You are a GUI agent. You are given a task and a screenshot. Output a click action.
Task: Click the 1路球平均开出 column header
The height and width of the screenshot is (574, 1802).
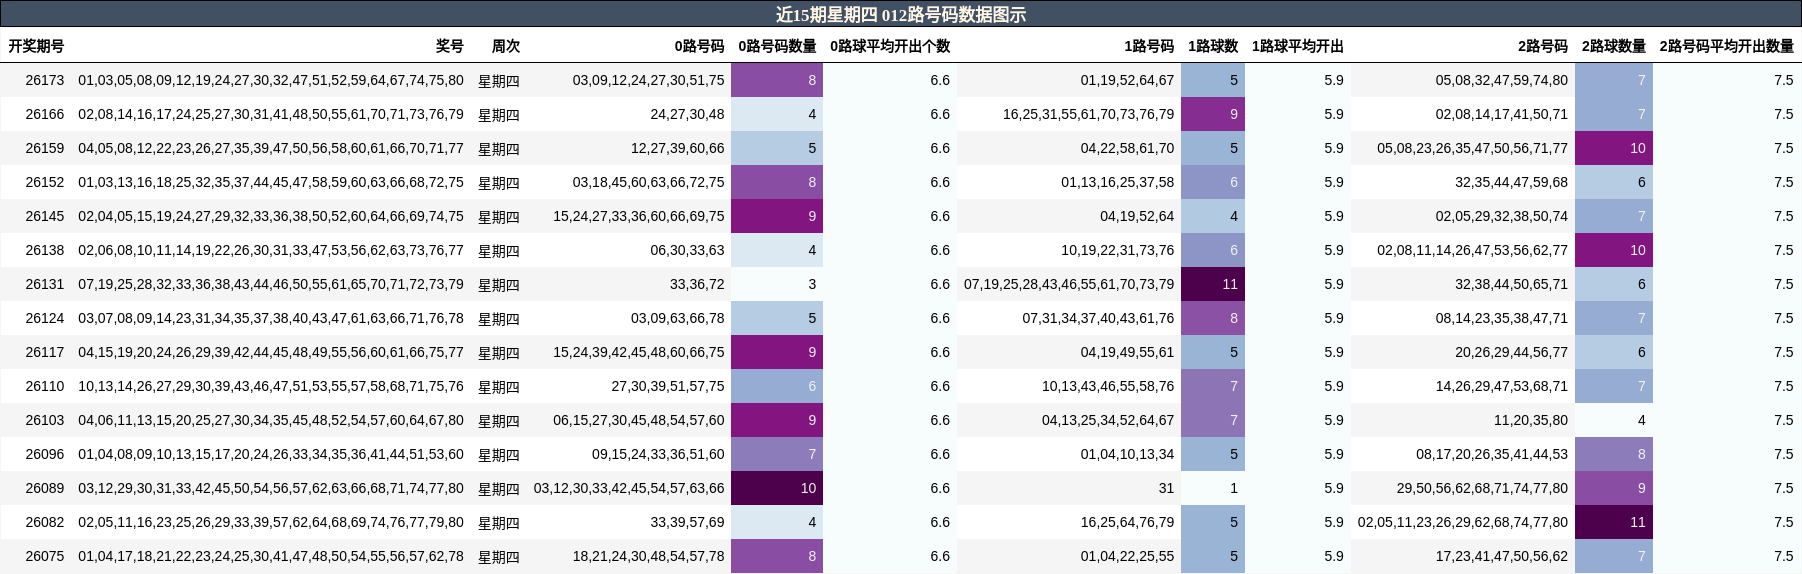1297,46
